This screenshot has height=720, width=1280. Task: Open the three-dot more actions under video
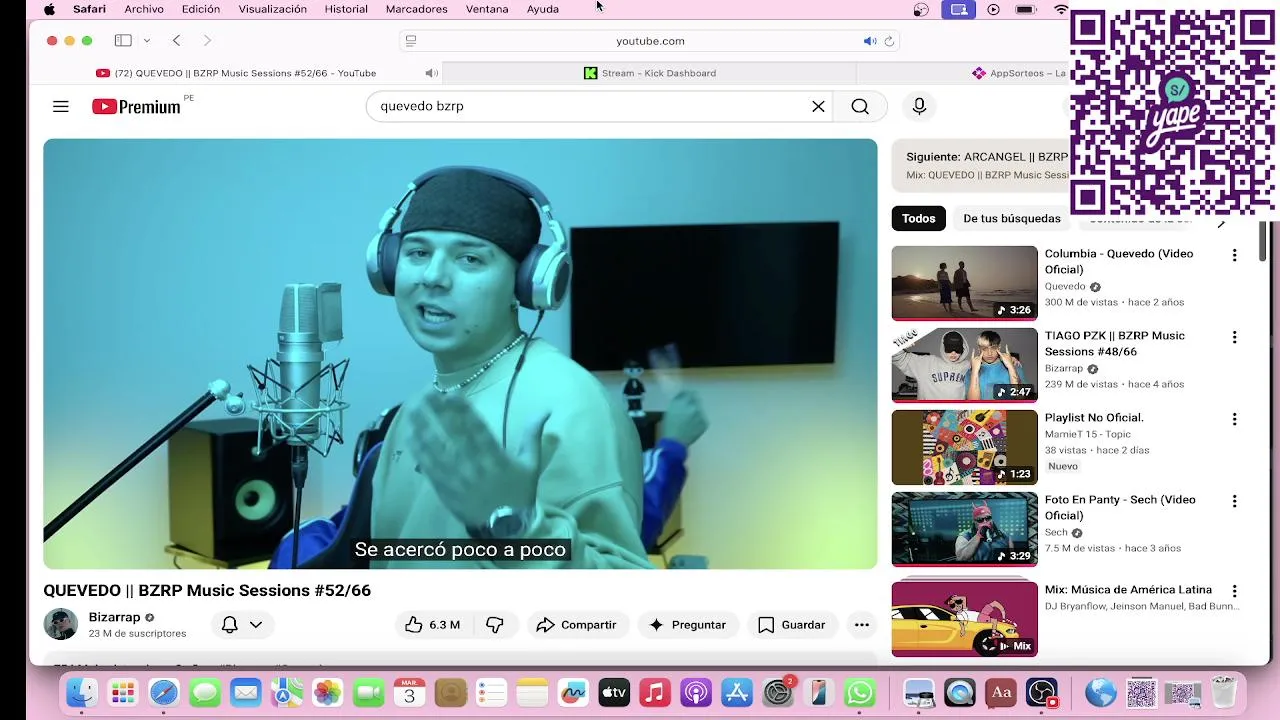point(862,625)
